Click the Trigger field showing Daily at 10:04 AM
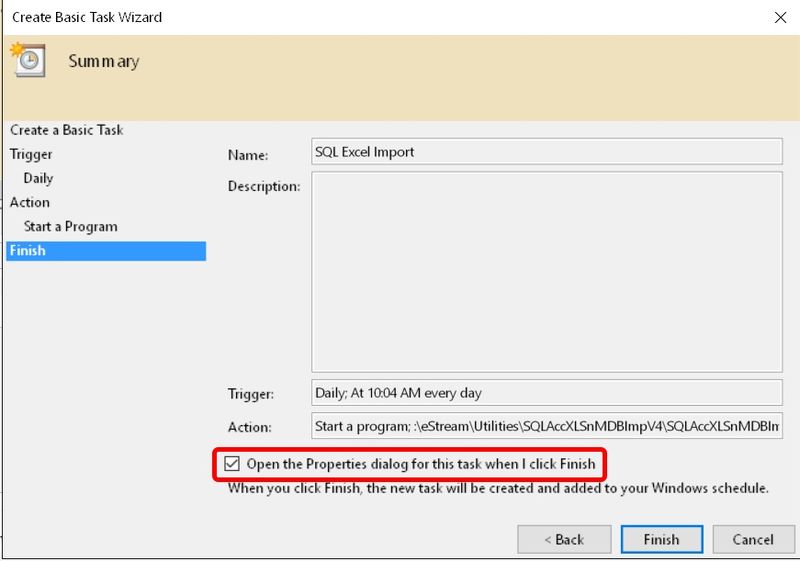Screen dimensions: 800x561 [x=546, y=393]
